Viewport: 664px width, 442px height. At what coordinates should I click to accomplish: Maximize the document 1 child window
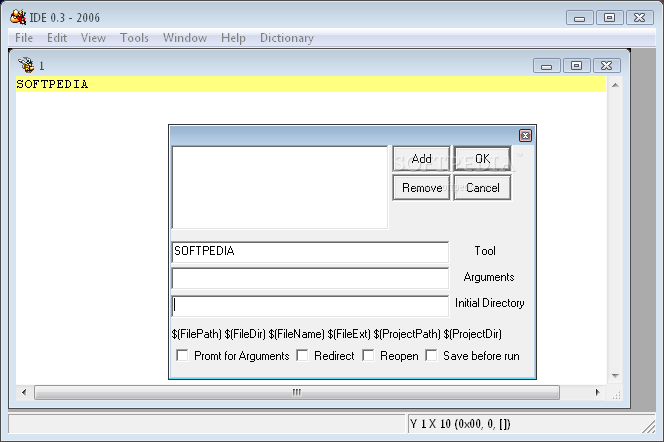[x=576, y=66]
